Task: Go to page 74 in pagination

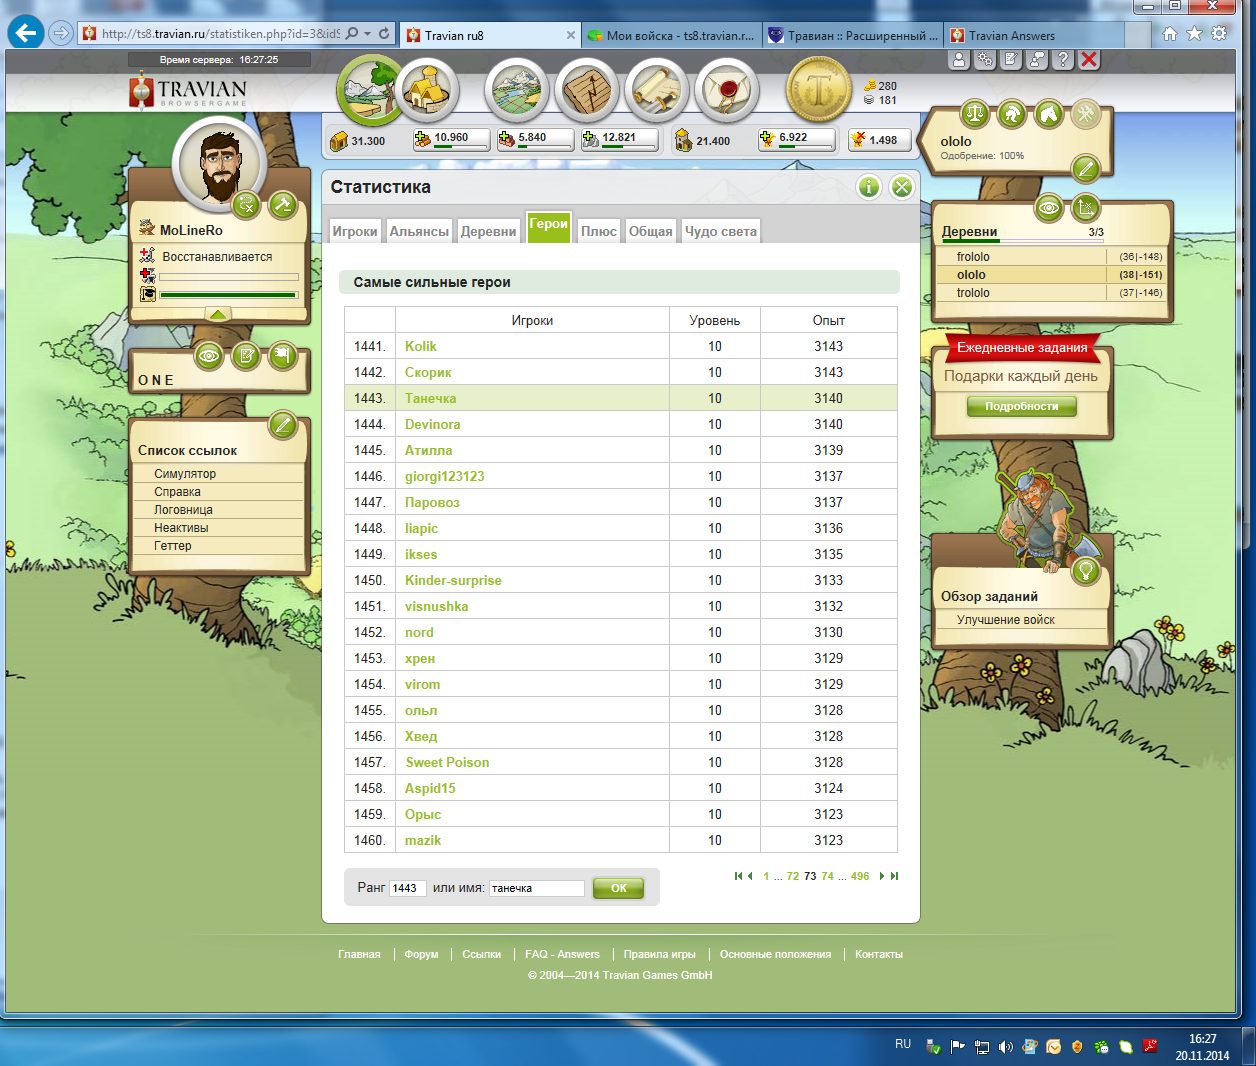Action: pos(827,876)
